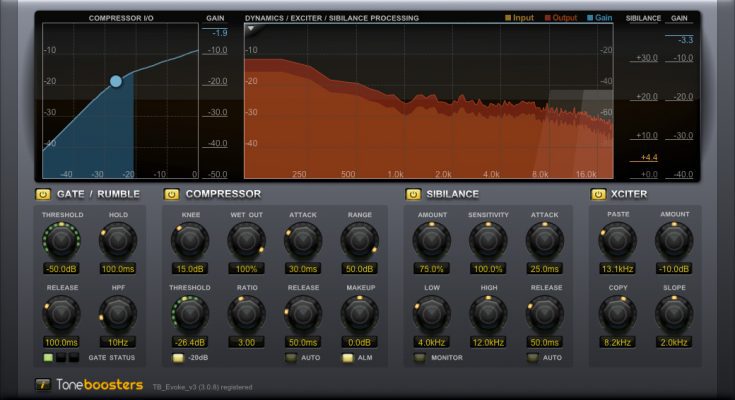This screenshot has width=735, height=400.
Task: Click the Knee 15.0dB value field
Action: pyautogui.click(x=189, y=269)
